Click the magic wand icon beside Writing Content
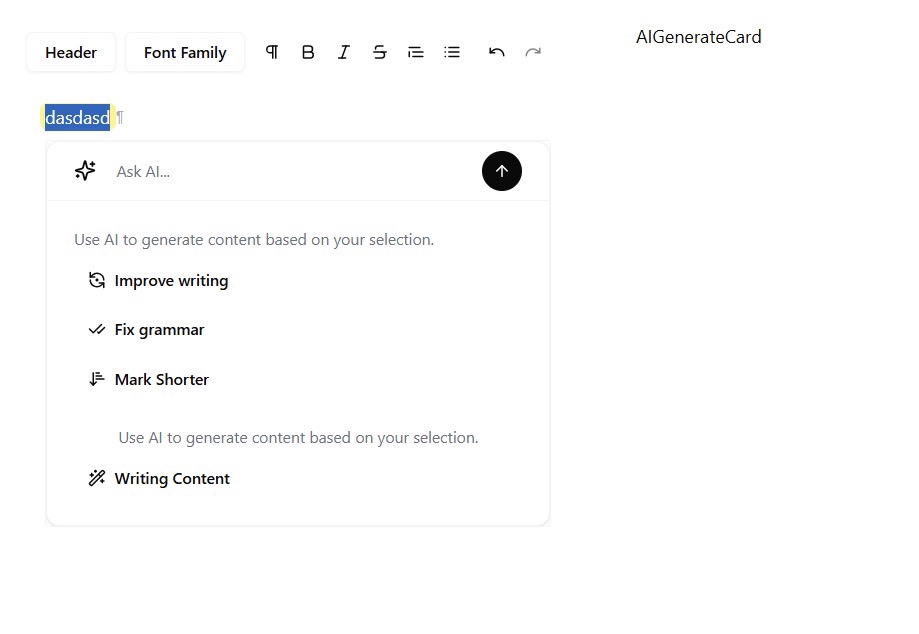Viewport: 919px width, 634px height. pyautogui.click(x=97, y=478)
